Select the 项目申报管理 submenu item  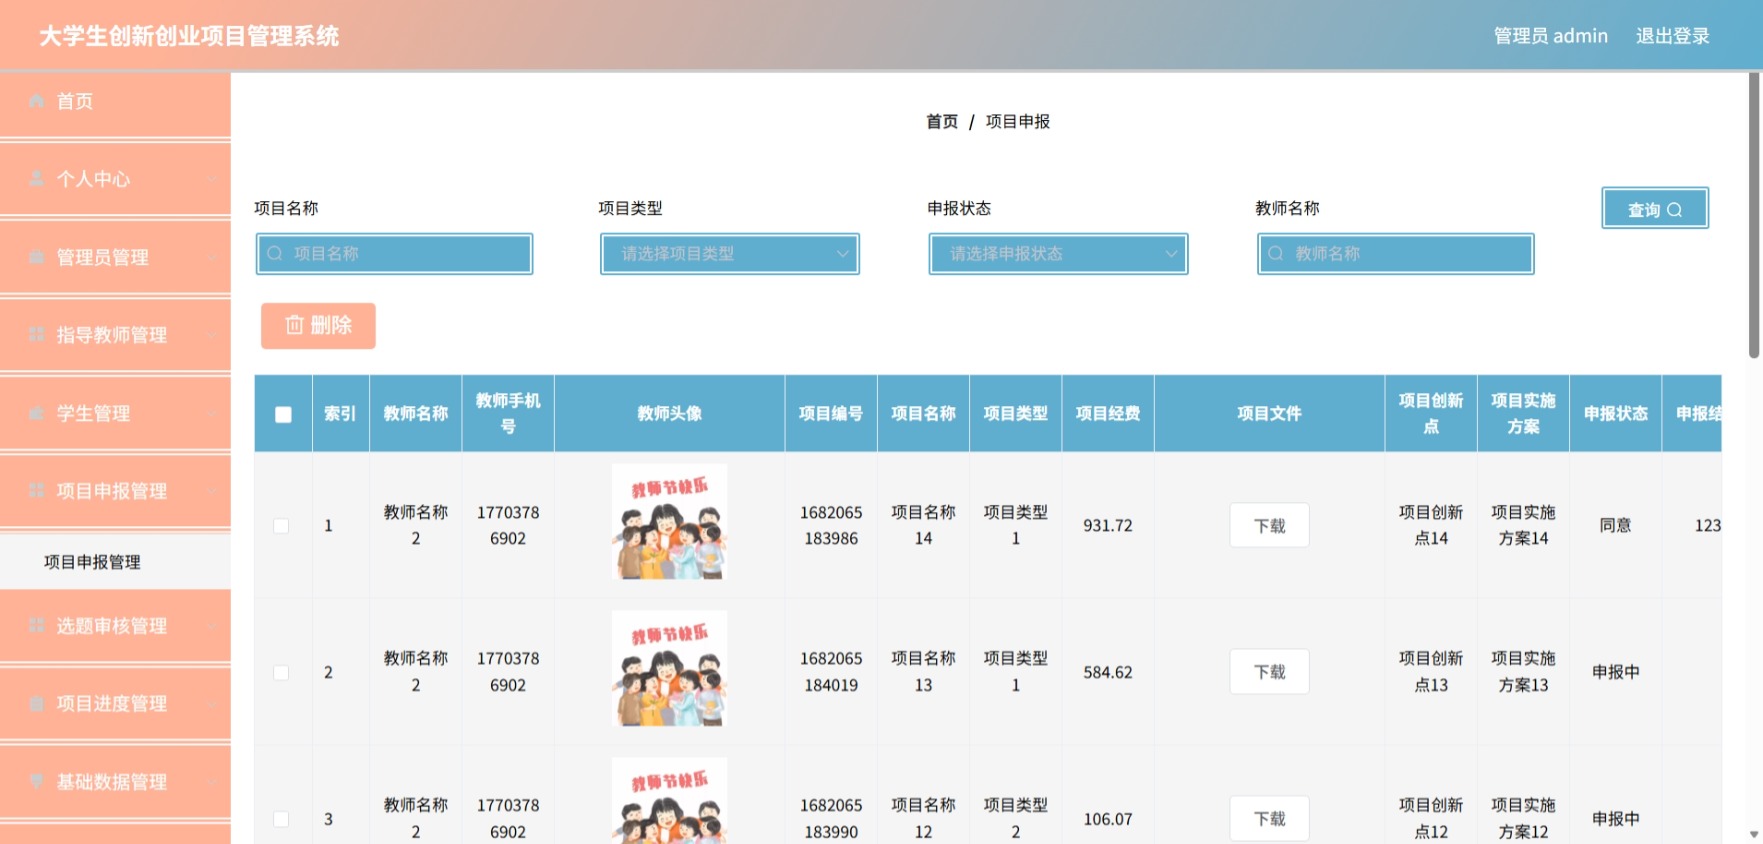(115, 562)
